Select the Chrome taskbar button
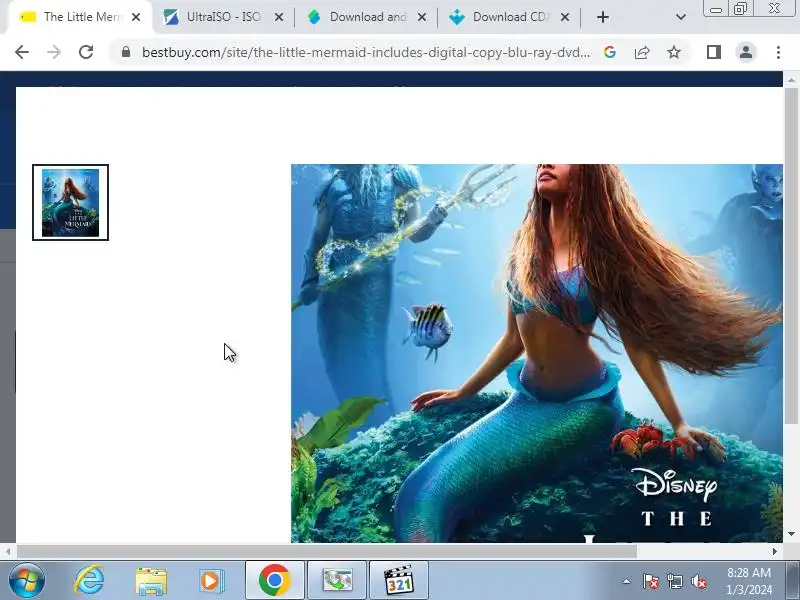 pos(274,581)
